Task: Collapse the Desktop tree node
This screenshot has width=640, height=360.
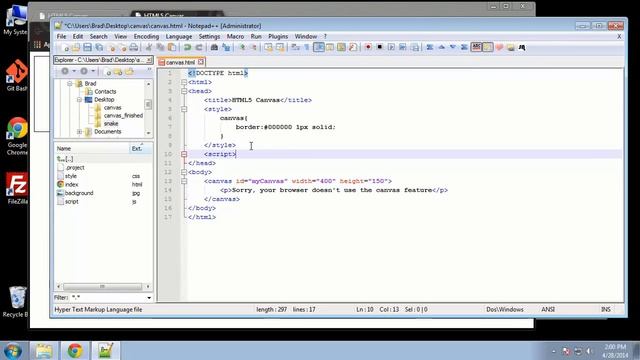Action: [80, 100]
